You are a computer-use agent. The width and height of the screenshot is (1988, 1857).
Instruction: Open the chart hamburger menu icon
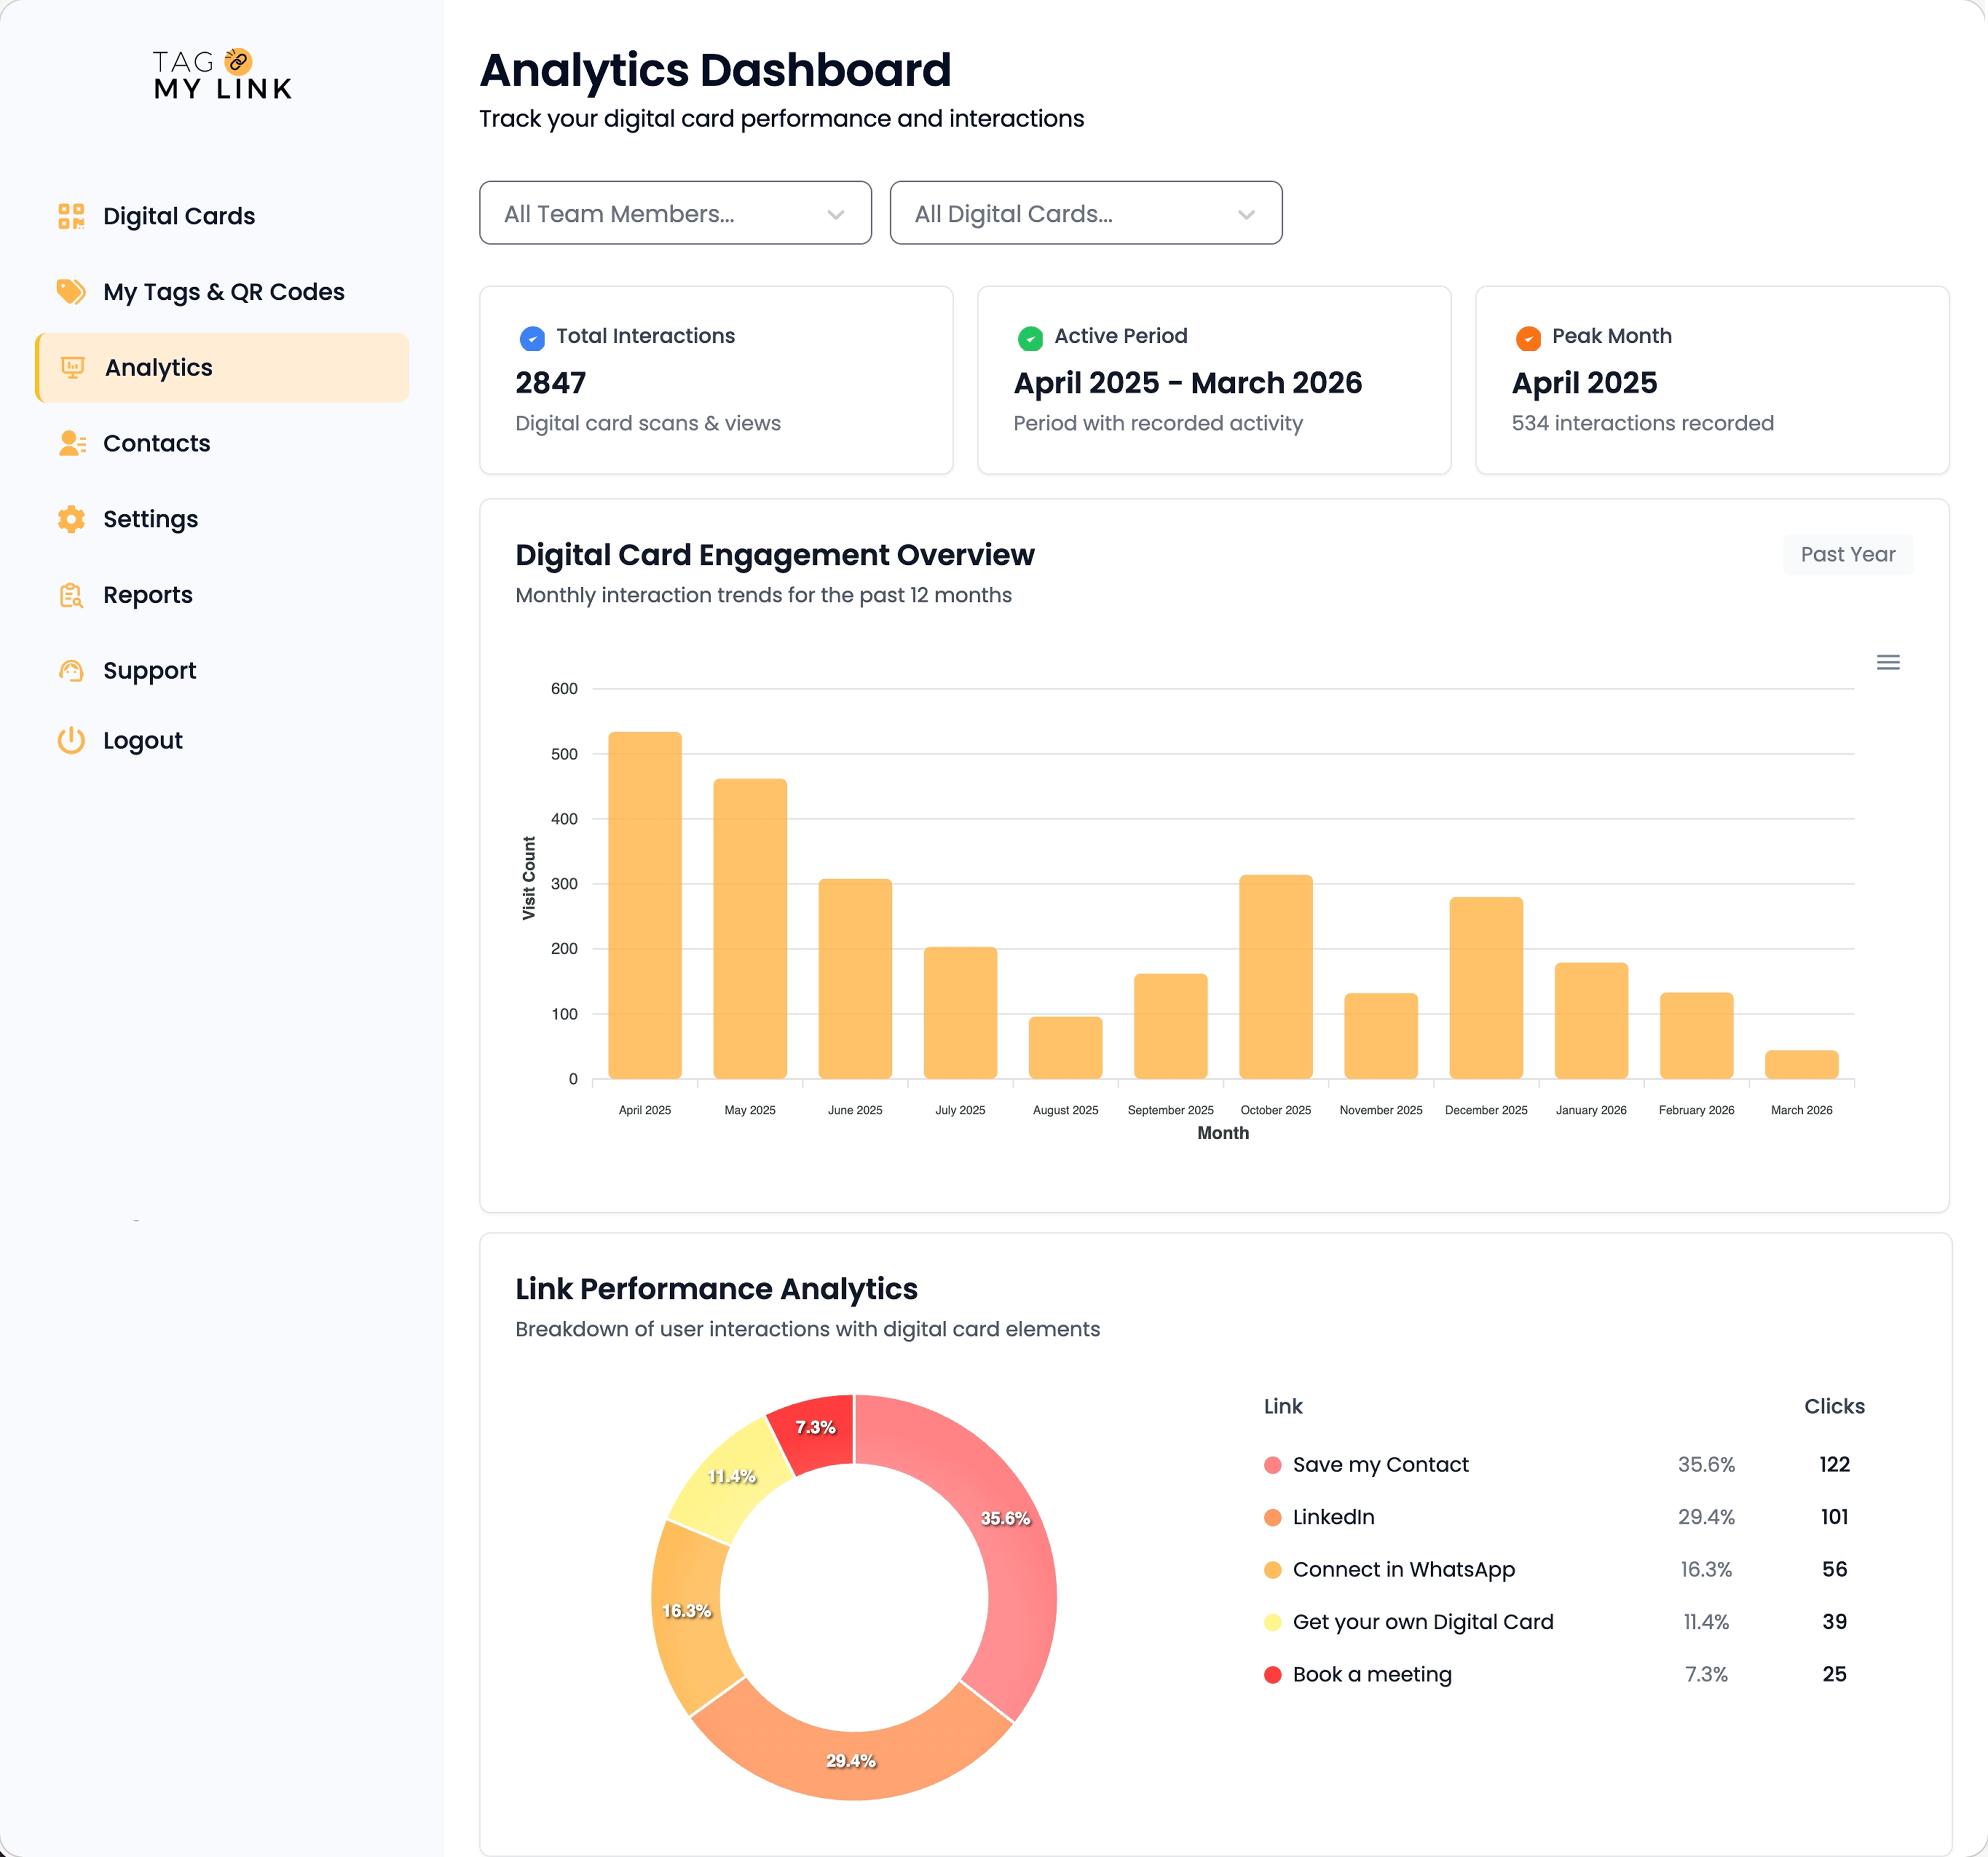1888,662
